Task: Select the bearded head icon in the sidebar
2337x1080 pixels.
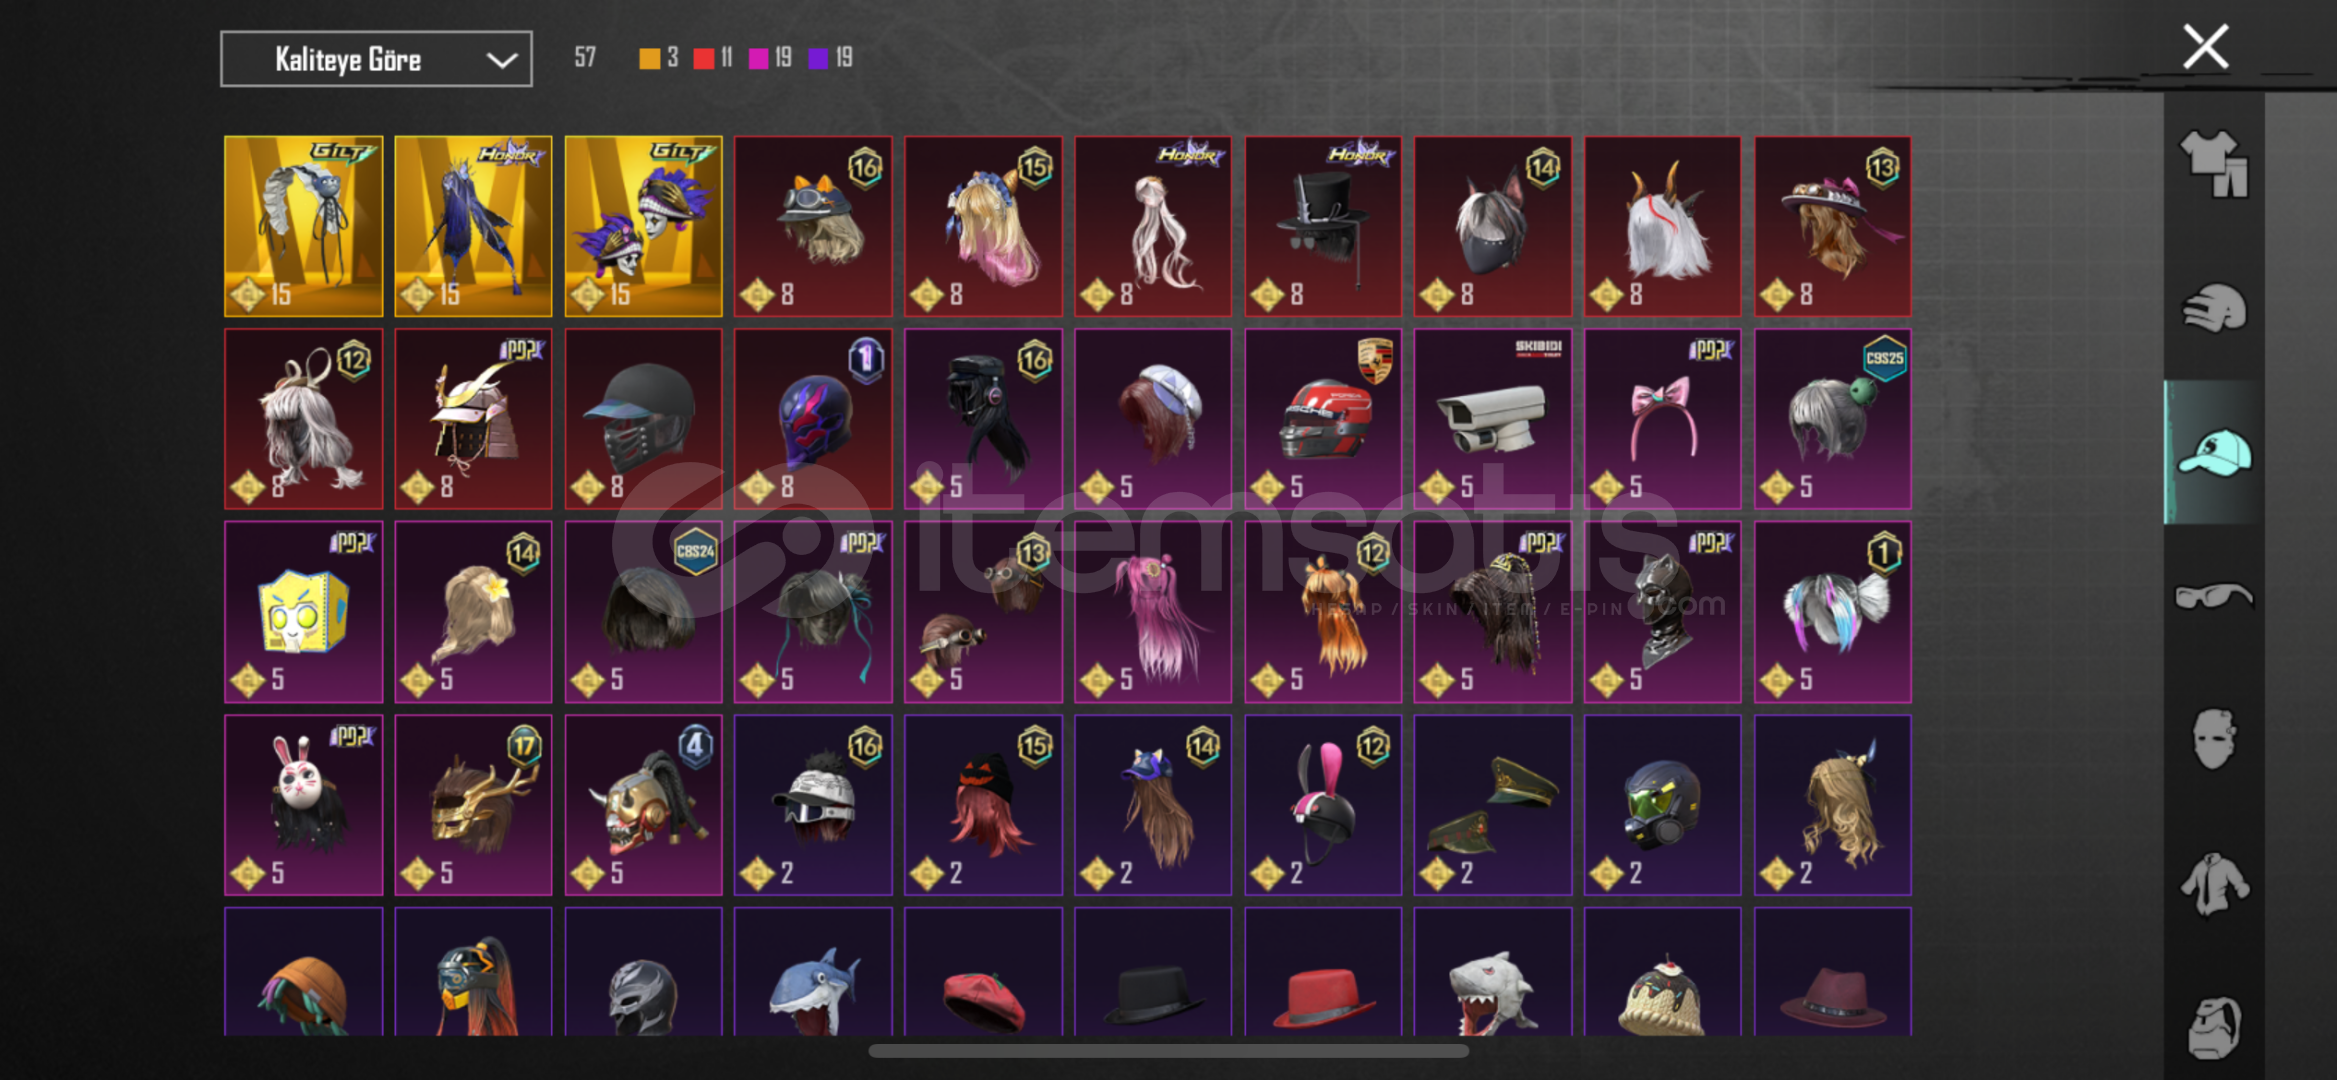Action: point(2214,1027)
